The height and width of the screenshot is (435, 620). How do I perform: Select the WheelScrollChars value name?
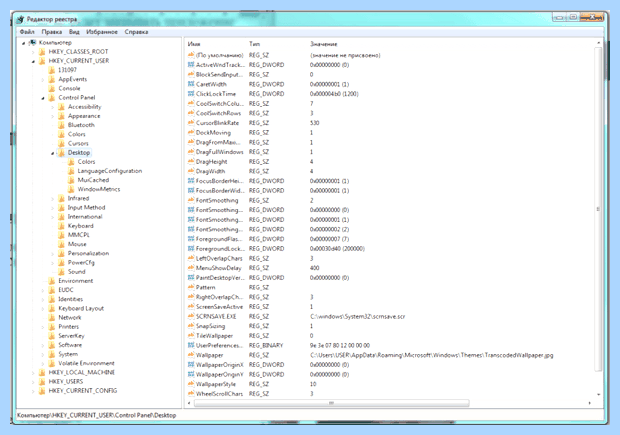(x=219, y=394)
